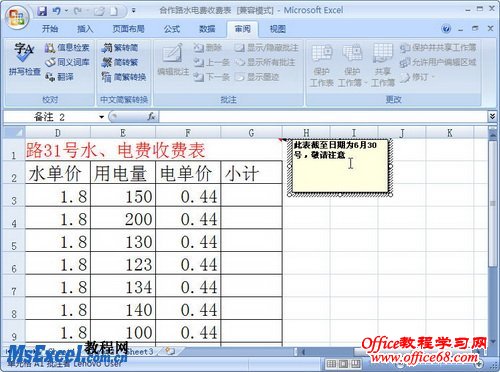Viewport: 500px width, 372px height.
Task: Open Chinese conversion options (简繁转换)
Action: [124, 77]
